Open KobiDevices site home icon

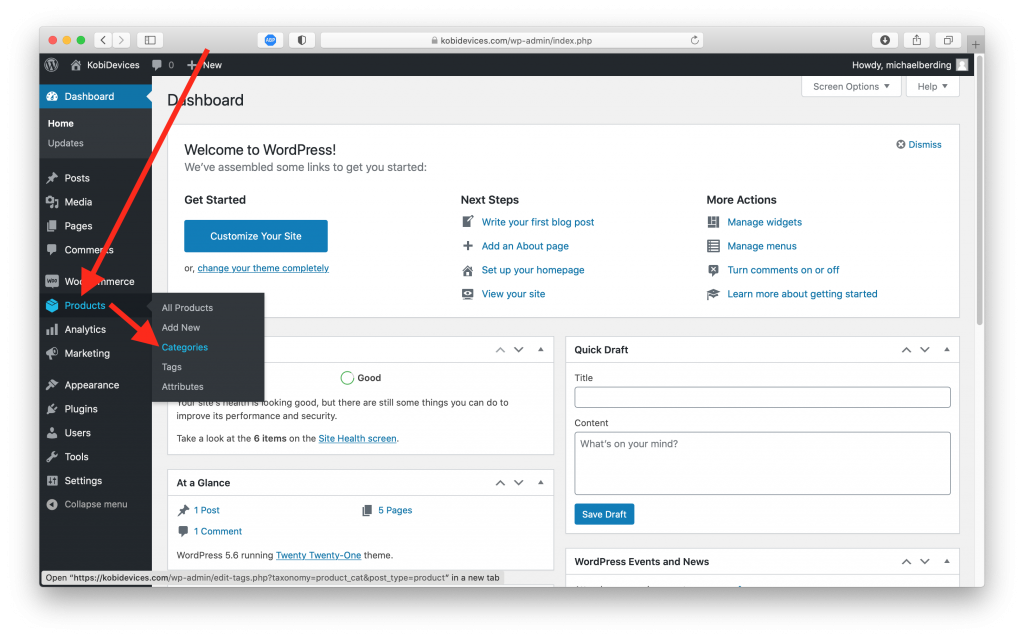point(76,65)
